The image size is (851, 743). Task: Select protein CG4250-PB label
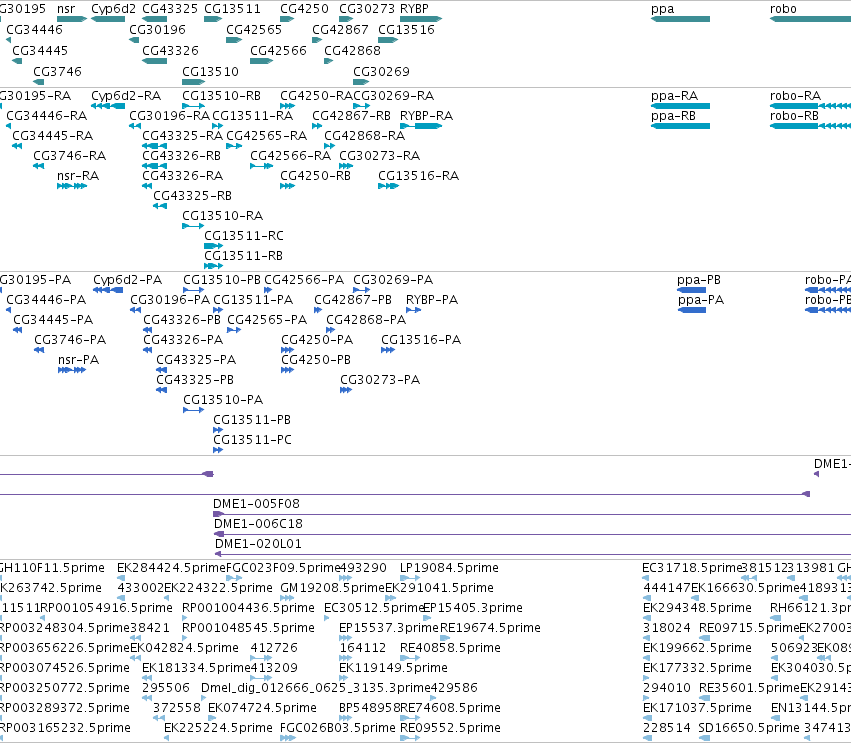tap(316, 360)
